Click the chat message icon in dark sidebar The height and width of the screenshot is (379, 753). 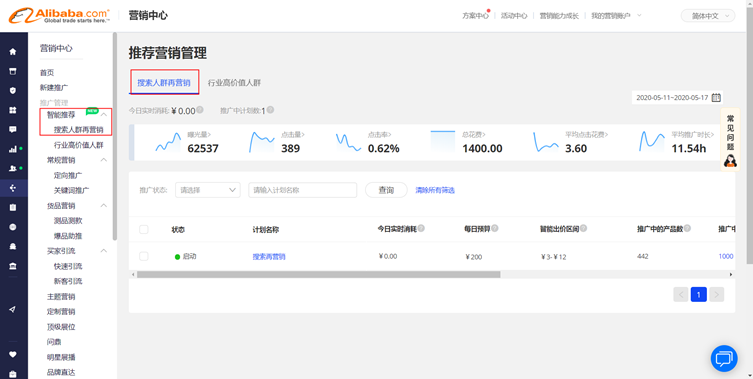click(x=13, y=130)
